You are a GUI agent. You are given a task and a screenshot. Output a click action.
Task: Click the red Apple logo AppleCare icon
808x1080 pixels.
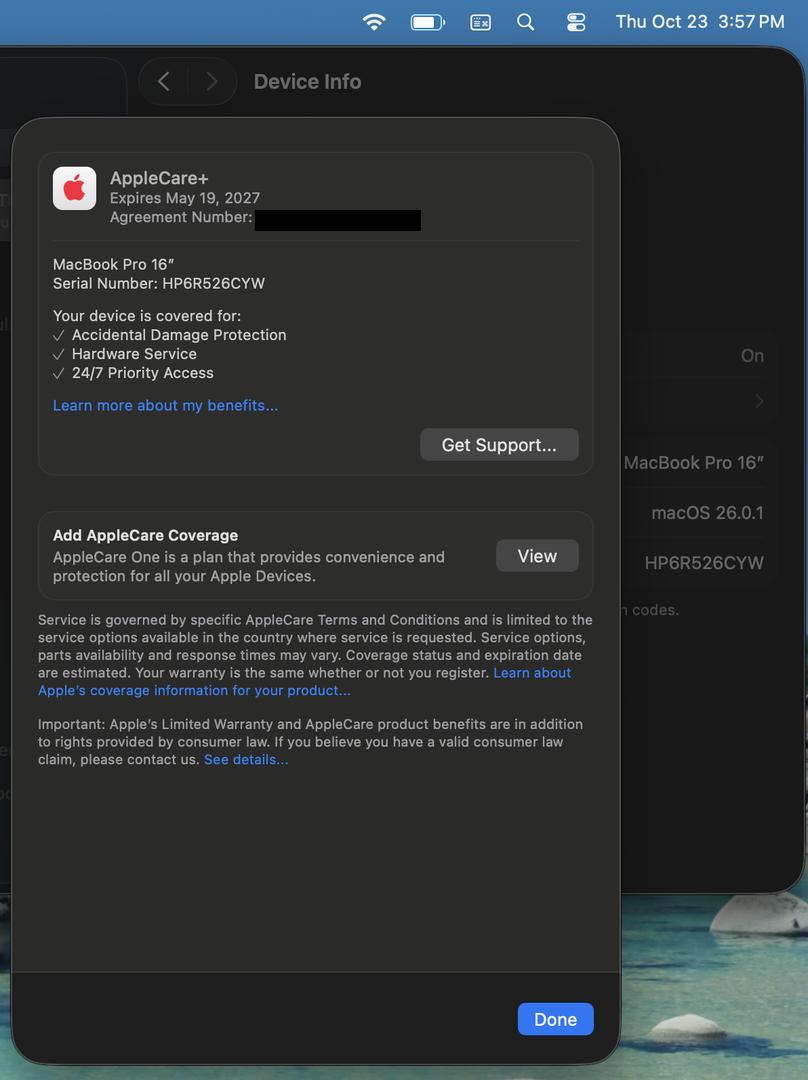pyautogui.click(x=74, y=188)
